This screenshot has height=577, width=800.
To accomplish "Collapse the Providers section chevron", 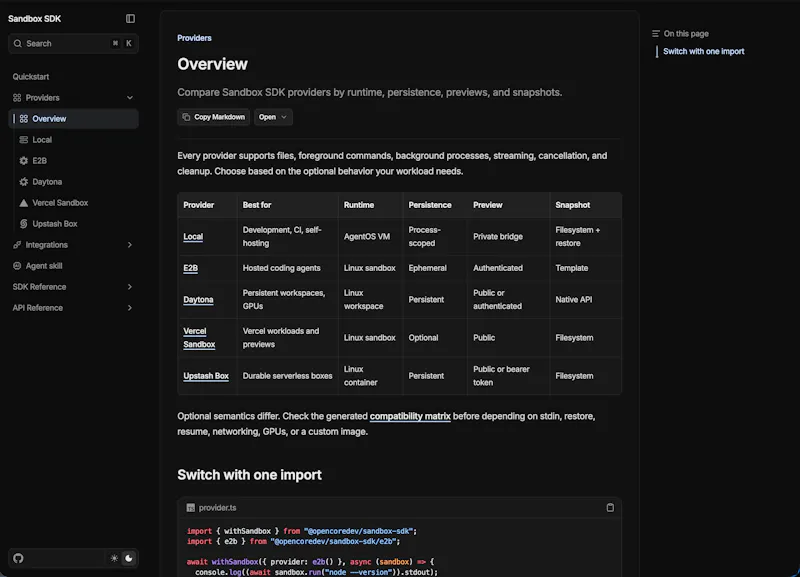I will point(130,97).
